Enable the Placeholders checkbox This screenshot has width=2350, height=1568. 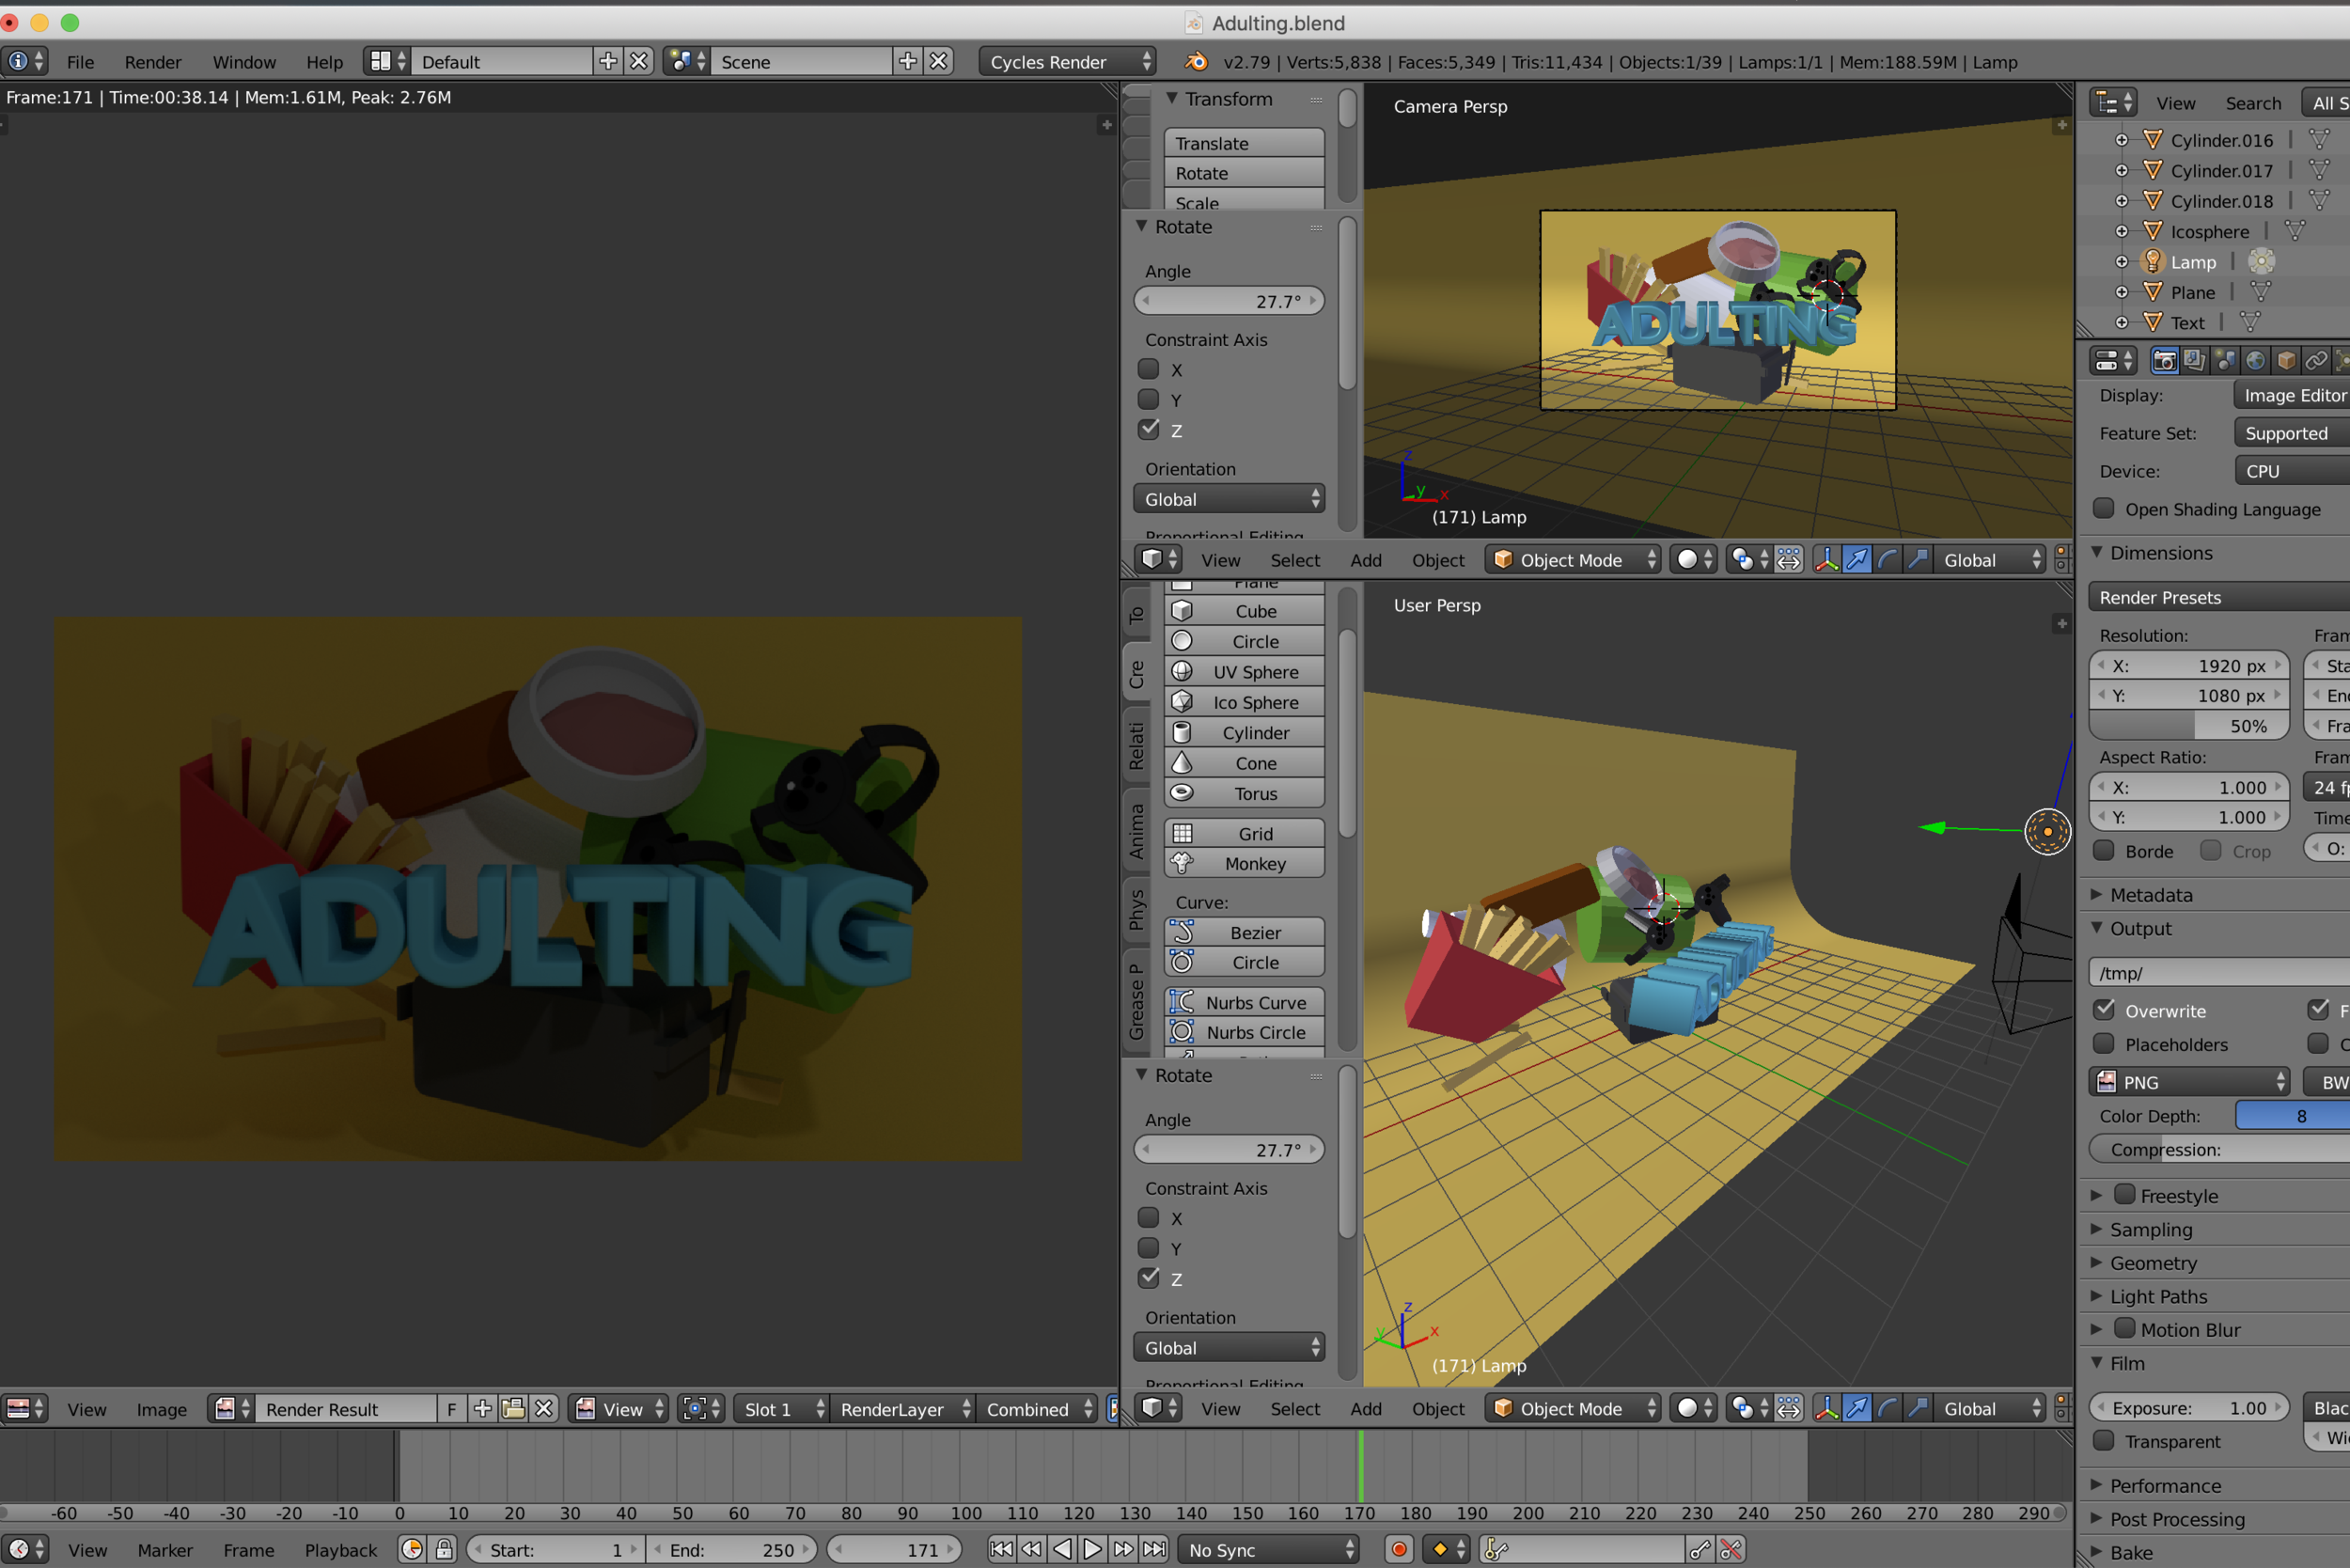2104,1044
